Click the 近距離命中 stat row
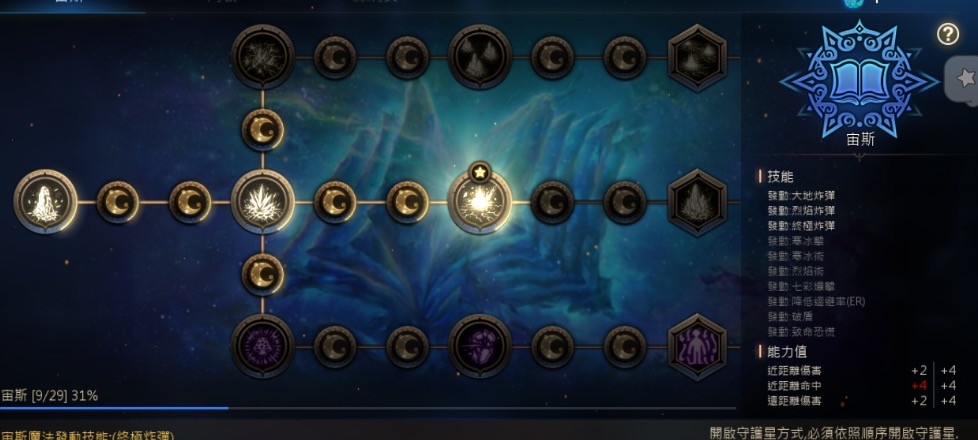Image resolution: width=978 pixels, height=440 pixels. click(x=861, y=386)
